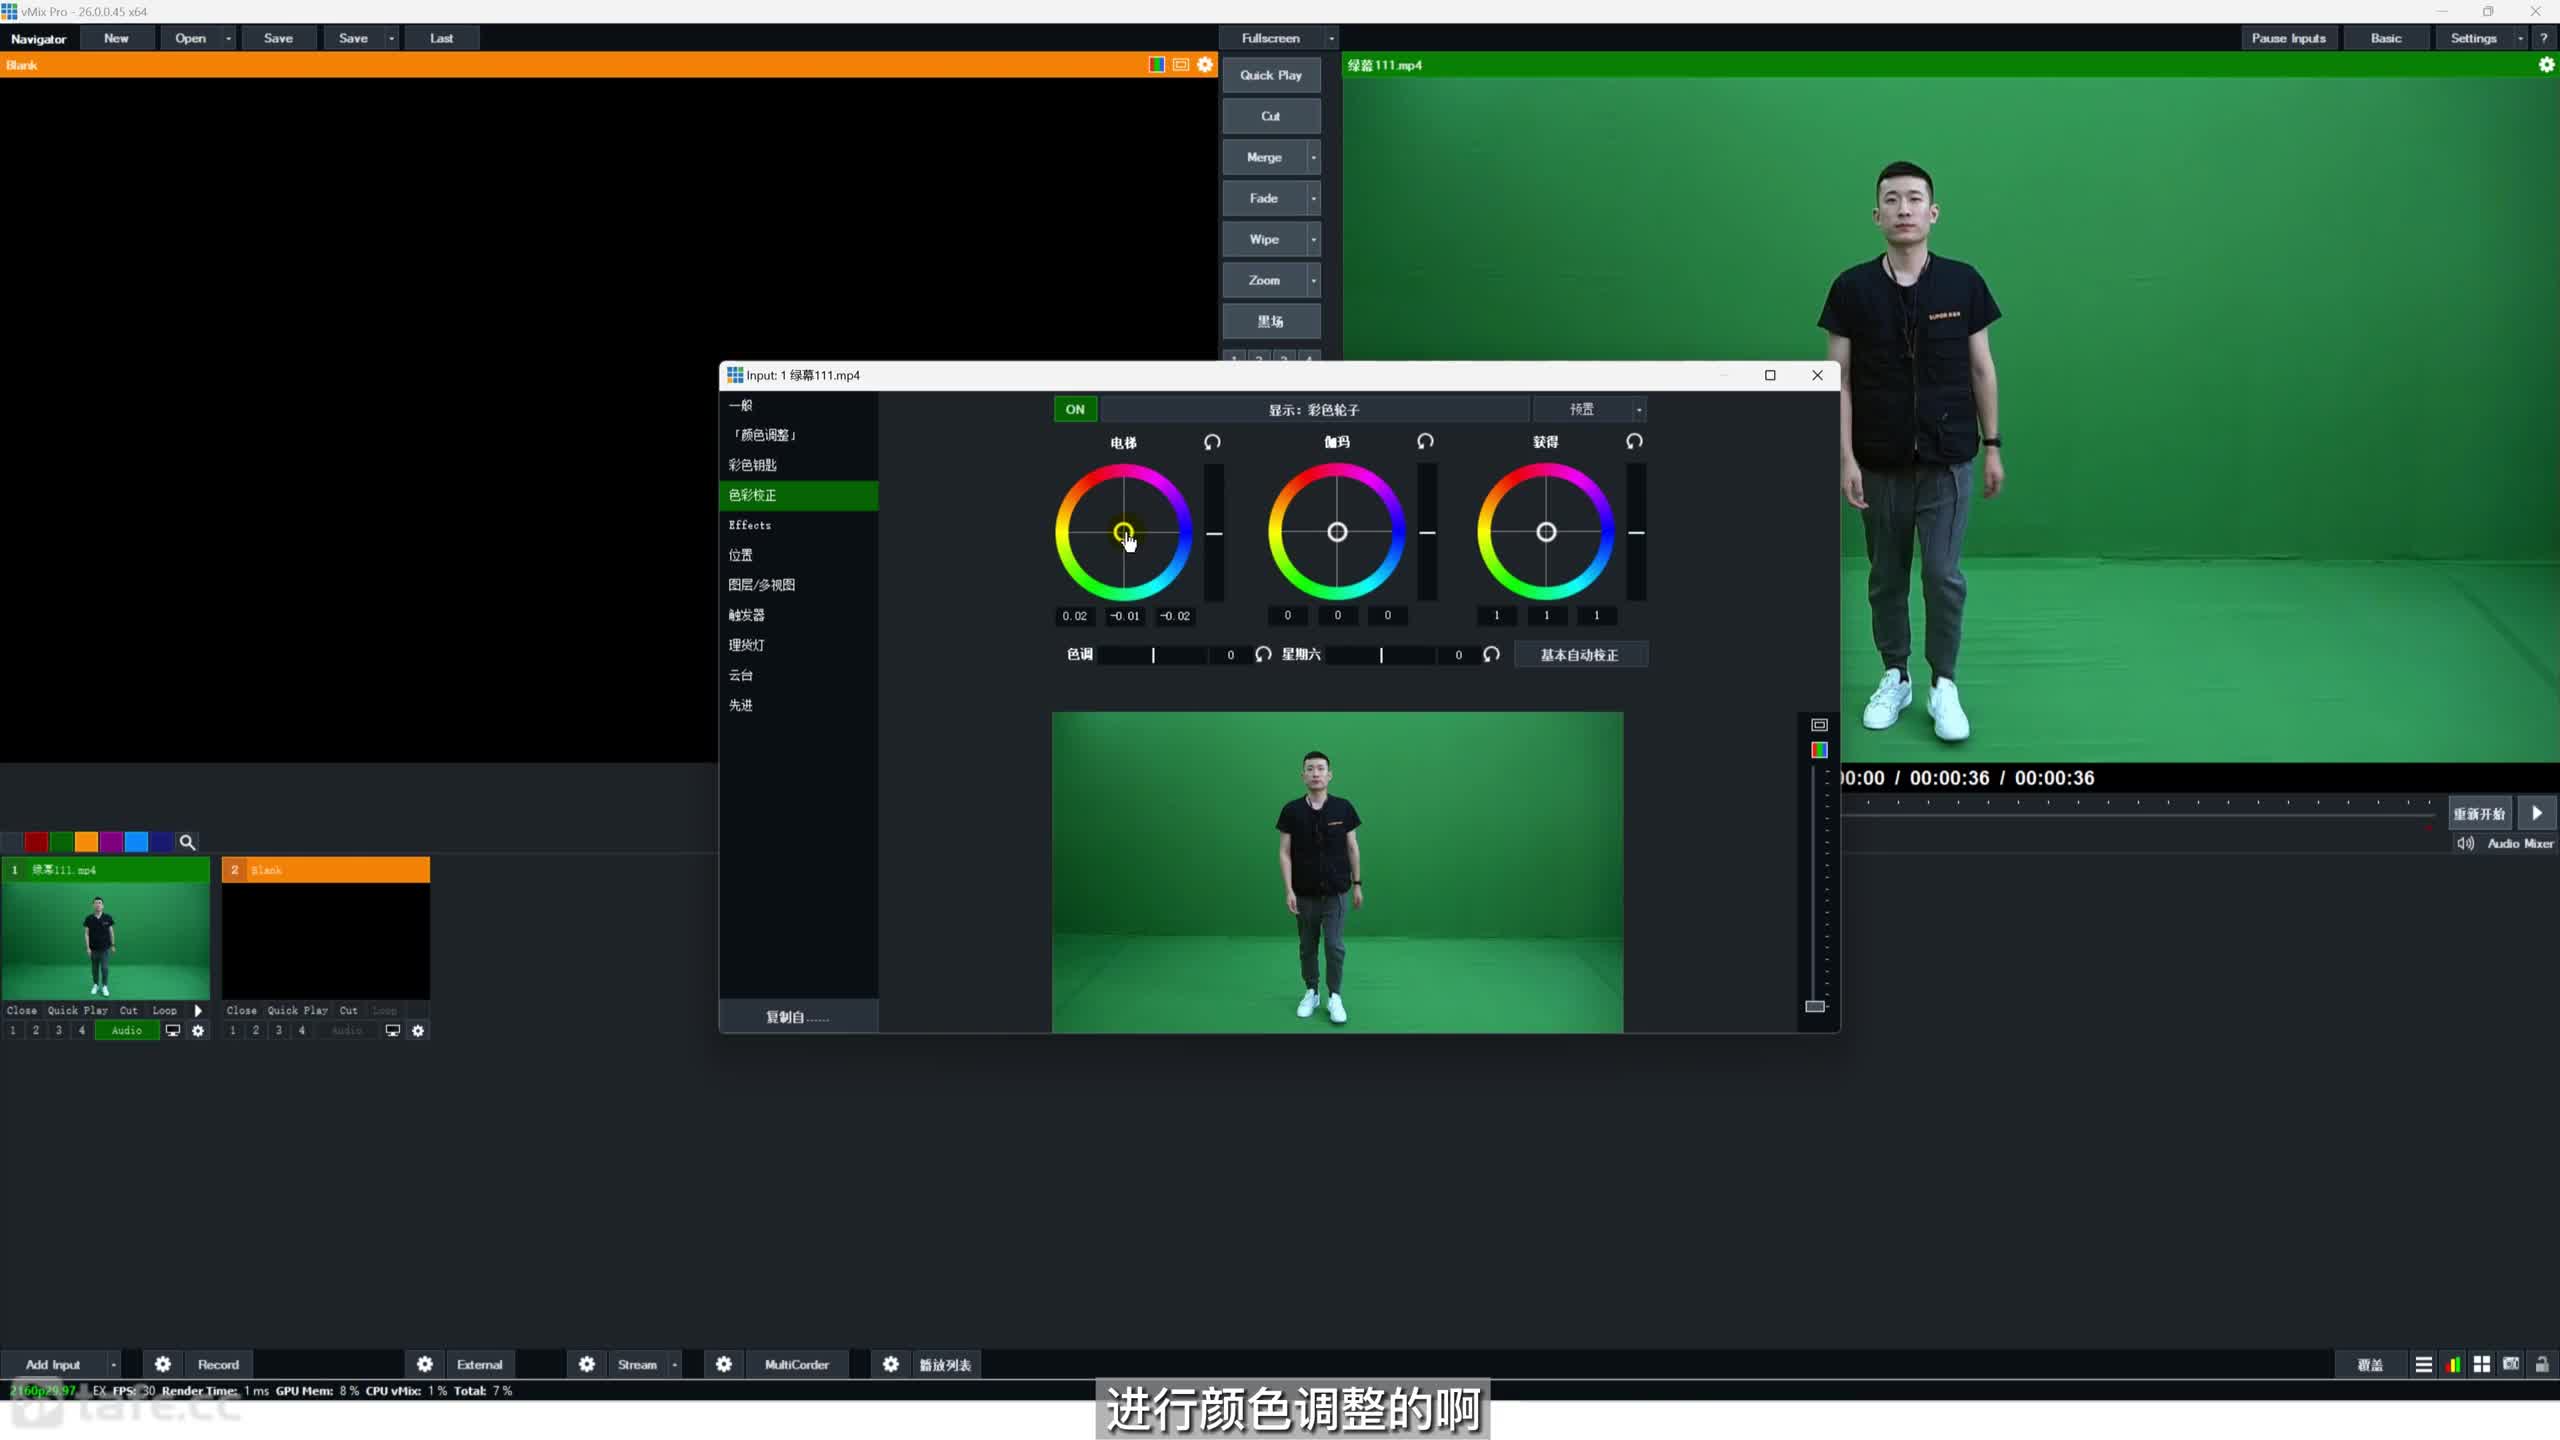The image size is (2560, 1440).
Task: Reset the 星期六 saturation slider
Action: coord(1491,654)
